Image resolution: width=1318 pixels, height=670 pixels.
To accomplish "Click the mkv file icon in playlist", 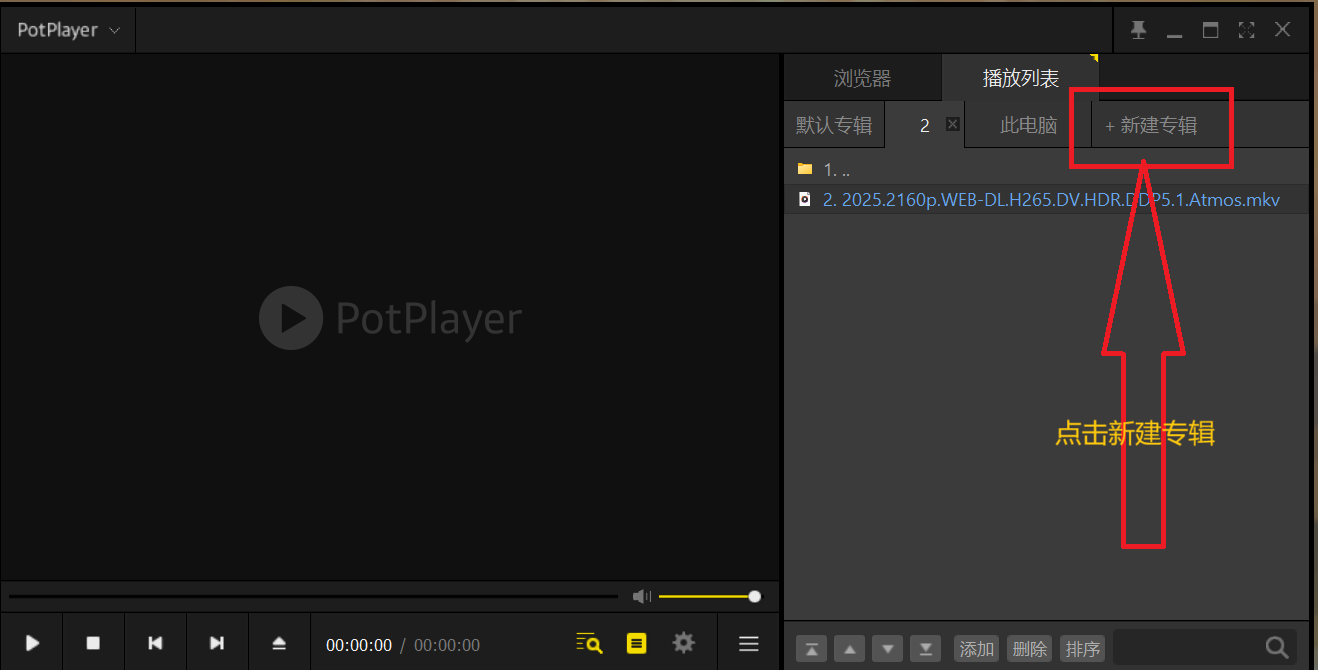I will point(805,199).
